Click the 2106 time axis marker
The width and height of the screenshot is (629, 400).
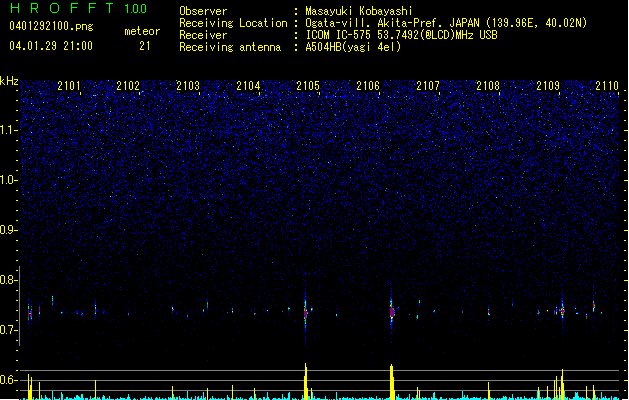pyautogui.click(x=368, y=86)
